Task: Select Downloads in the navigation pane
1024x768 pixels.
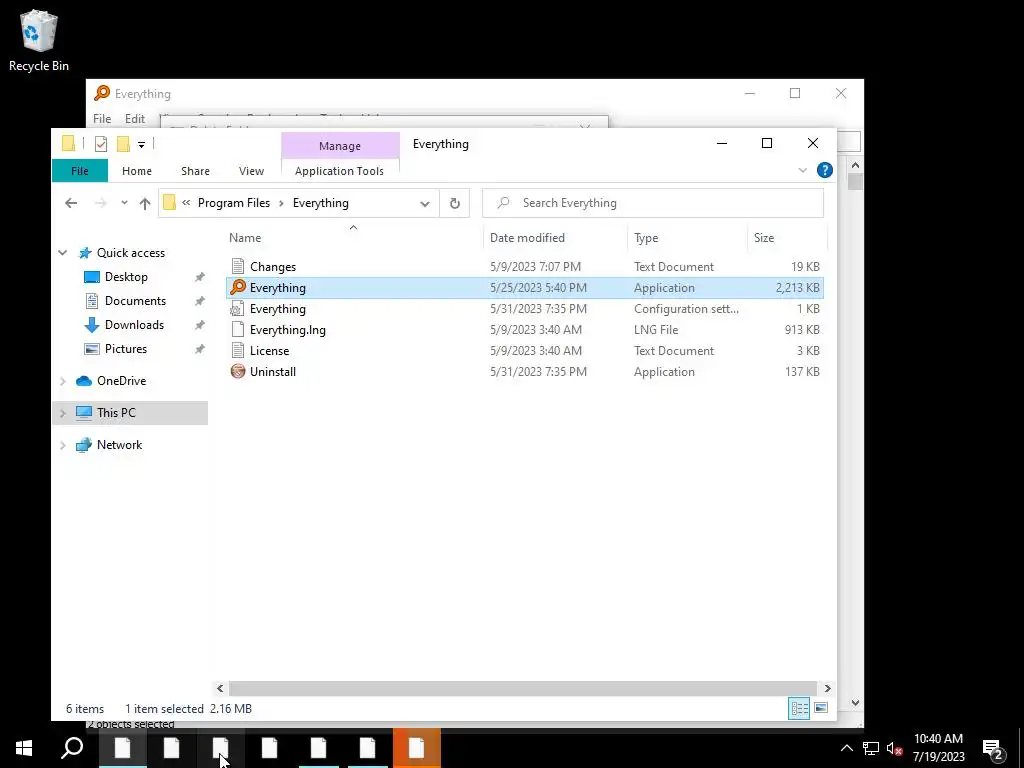Action: [x=135, y=325]
